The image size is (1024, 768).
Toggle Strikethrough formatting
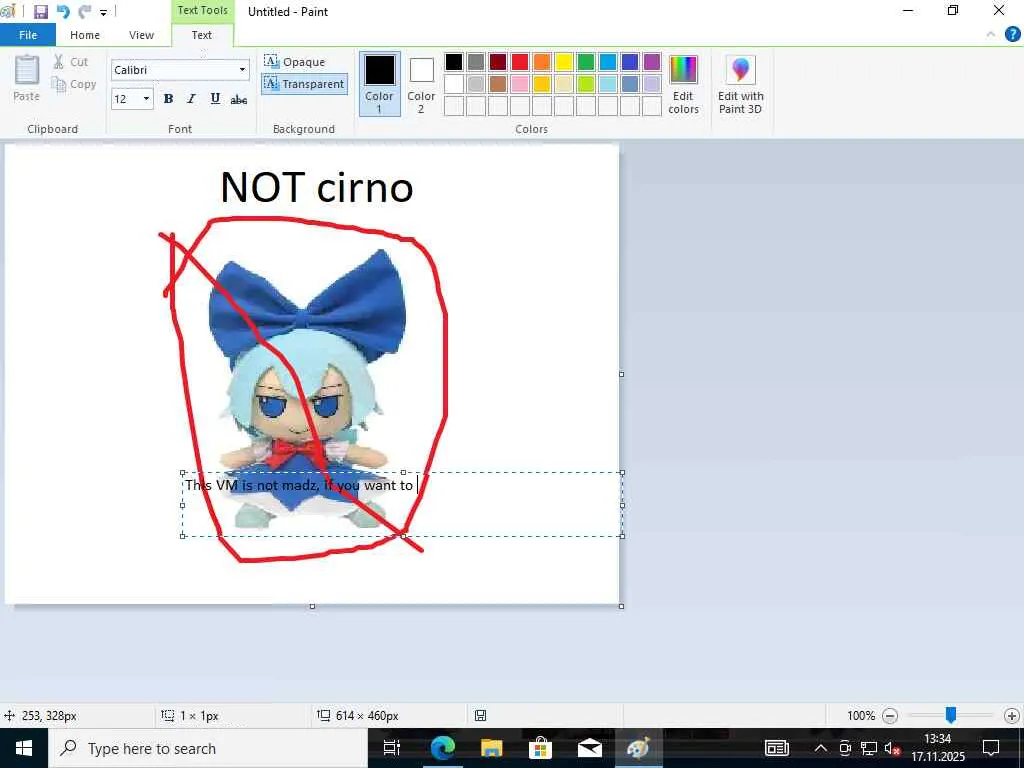point(238,99)
